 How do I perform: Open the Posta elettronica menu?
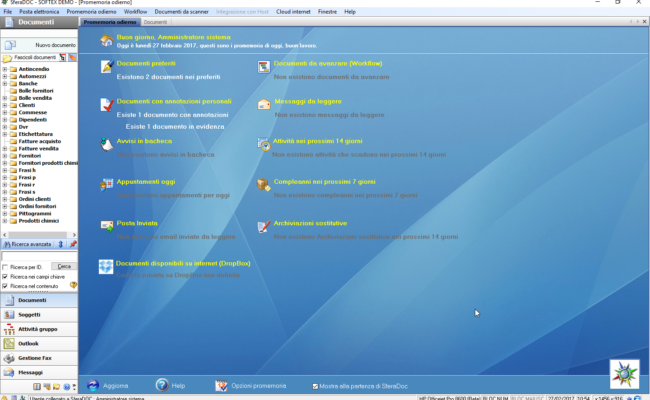pyautogui.click(x=39, y=12)
